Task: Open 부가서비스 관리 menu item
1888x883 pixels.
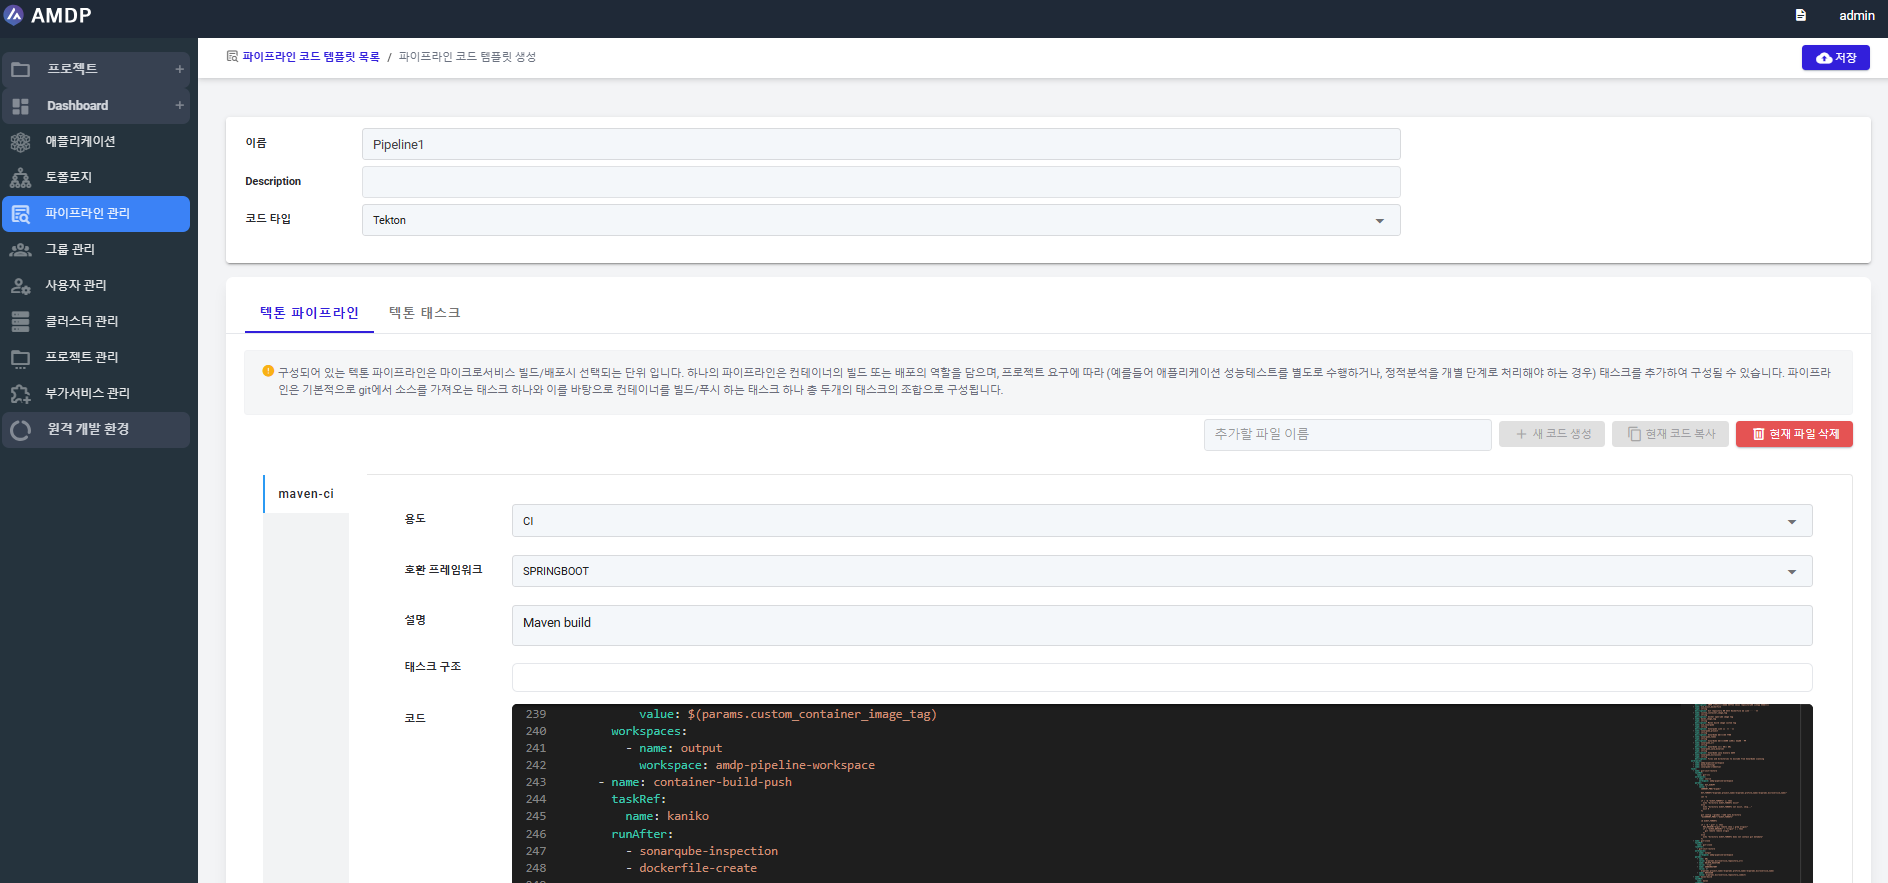Action: pyautogui.click(x=96, y=394)
